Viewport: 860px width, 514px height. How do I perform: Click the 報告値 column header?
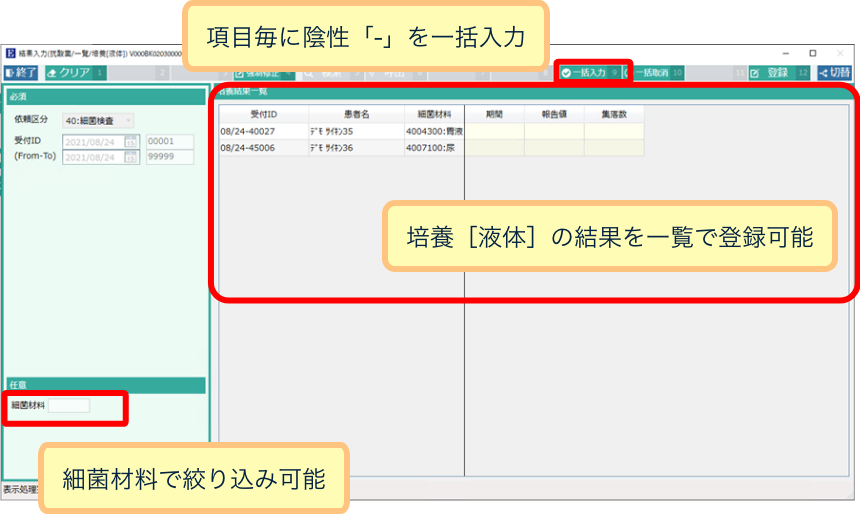[554, 114]
